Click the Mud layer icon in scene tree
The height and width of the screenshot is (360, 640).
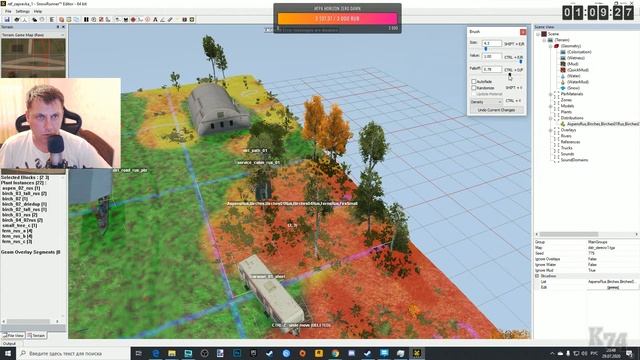pyautogui.click(x=563, y=64)
